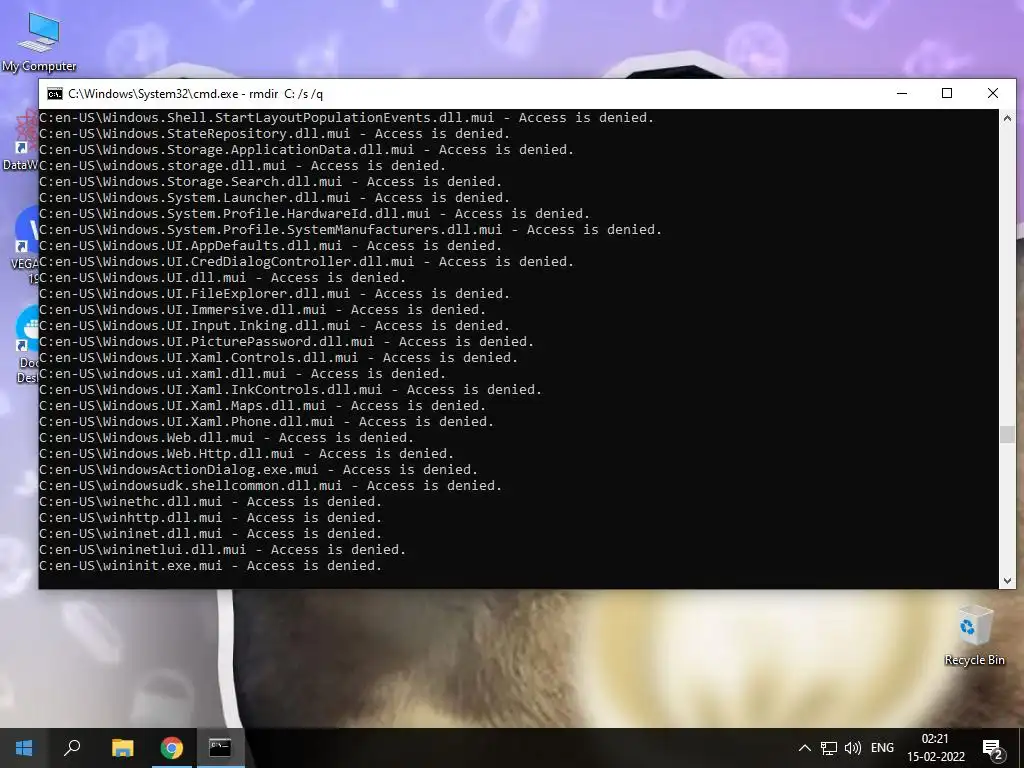This screenshot has width=1024, height=768.
Task: Click the line 'Windows.StateRepository.dll.mui - Access is denied.'
Action: point(274,134)
